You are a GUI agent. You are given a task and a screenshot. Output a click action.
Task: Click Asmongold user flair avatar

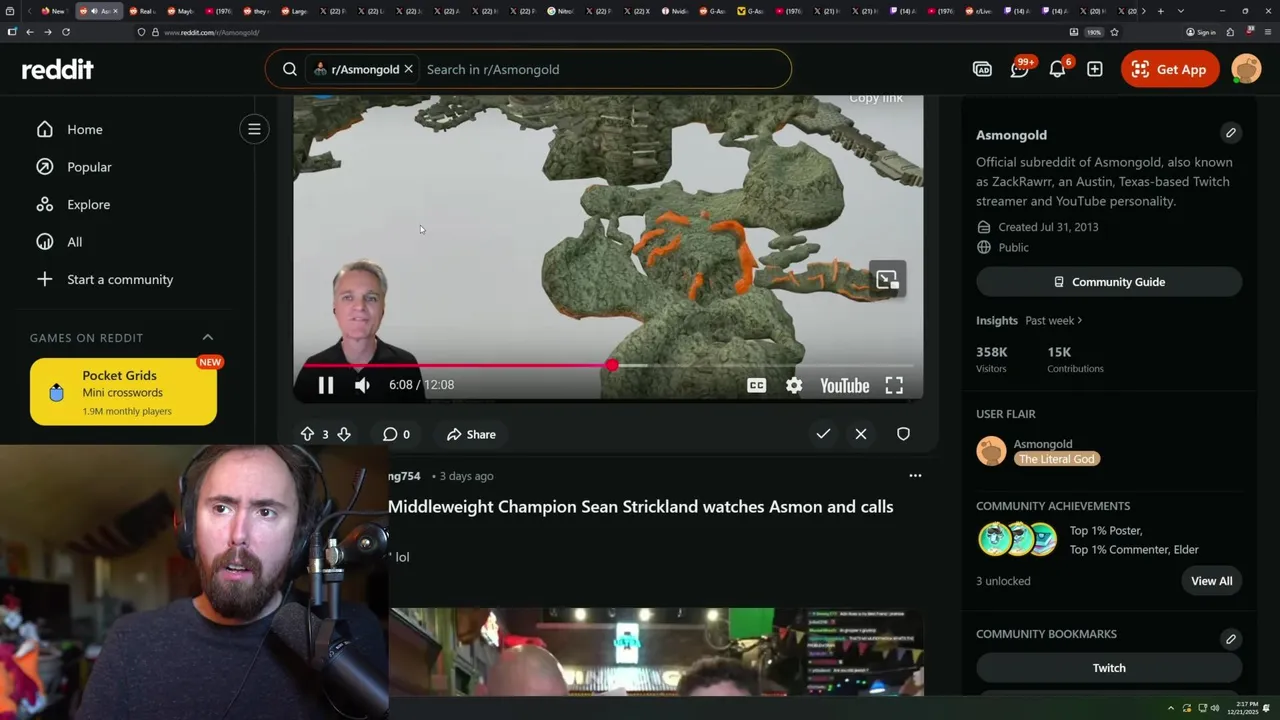point(991,451)
